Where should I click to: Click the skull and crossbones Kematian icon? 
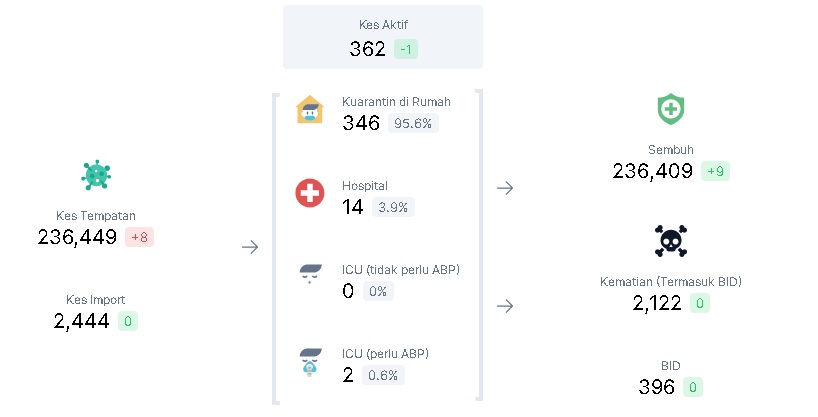pyautogui.click(x=670, y=241)
